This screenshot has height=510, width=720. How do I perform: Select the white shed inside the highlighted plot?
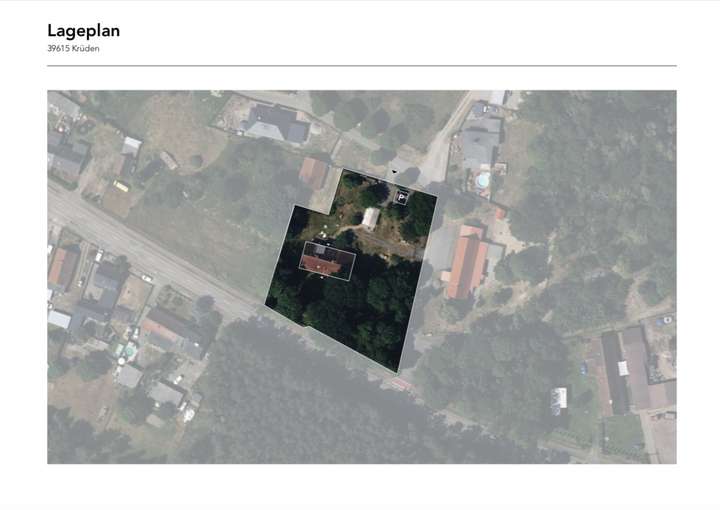click(371, 218)
